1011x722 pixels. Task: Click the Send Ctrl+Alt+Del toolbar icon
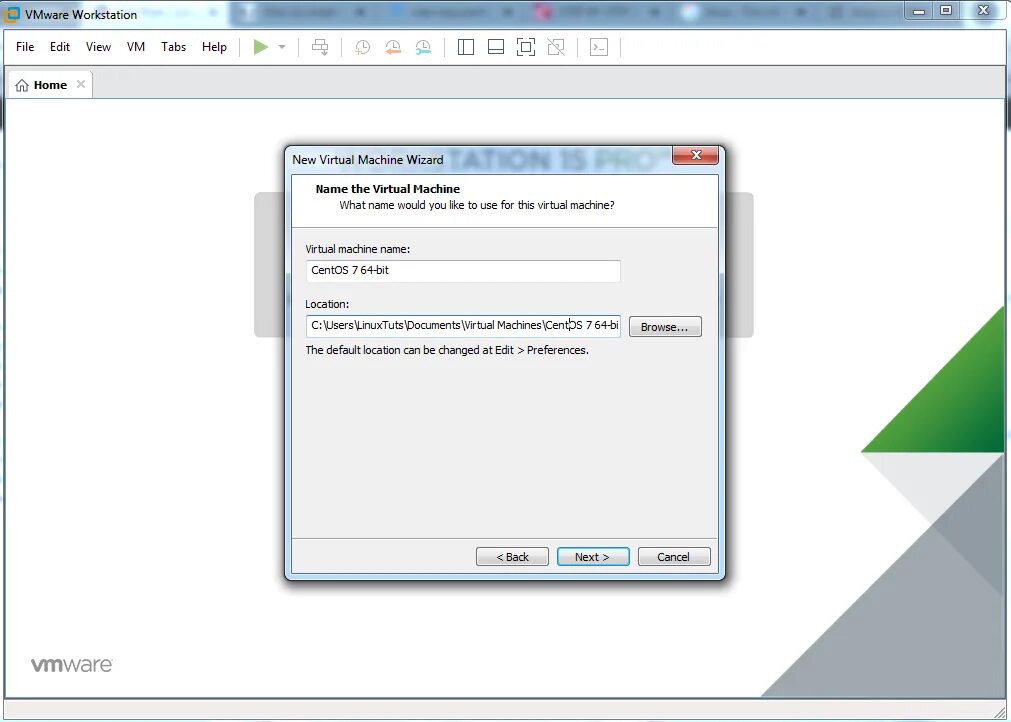coord(320,47)
